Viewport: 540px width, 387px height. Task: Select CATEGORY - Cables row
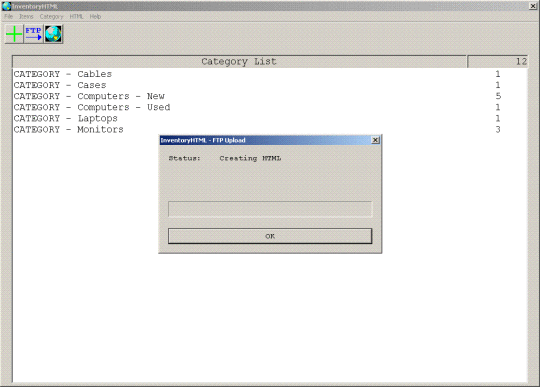[x=270, y=74]
